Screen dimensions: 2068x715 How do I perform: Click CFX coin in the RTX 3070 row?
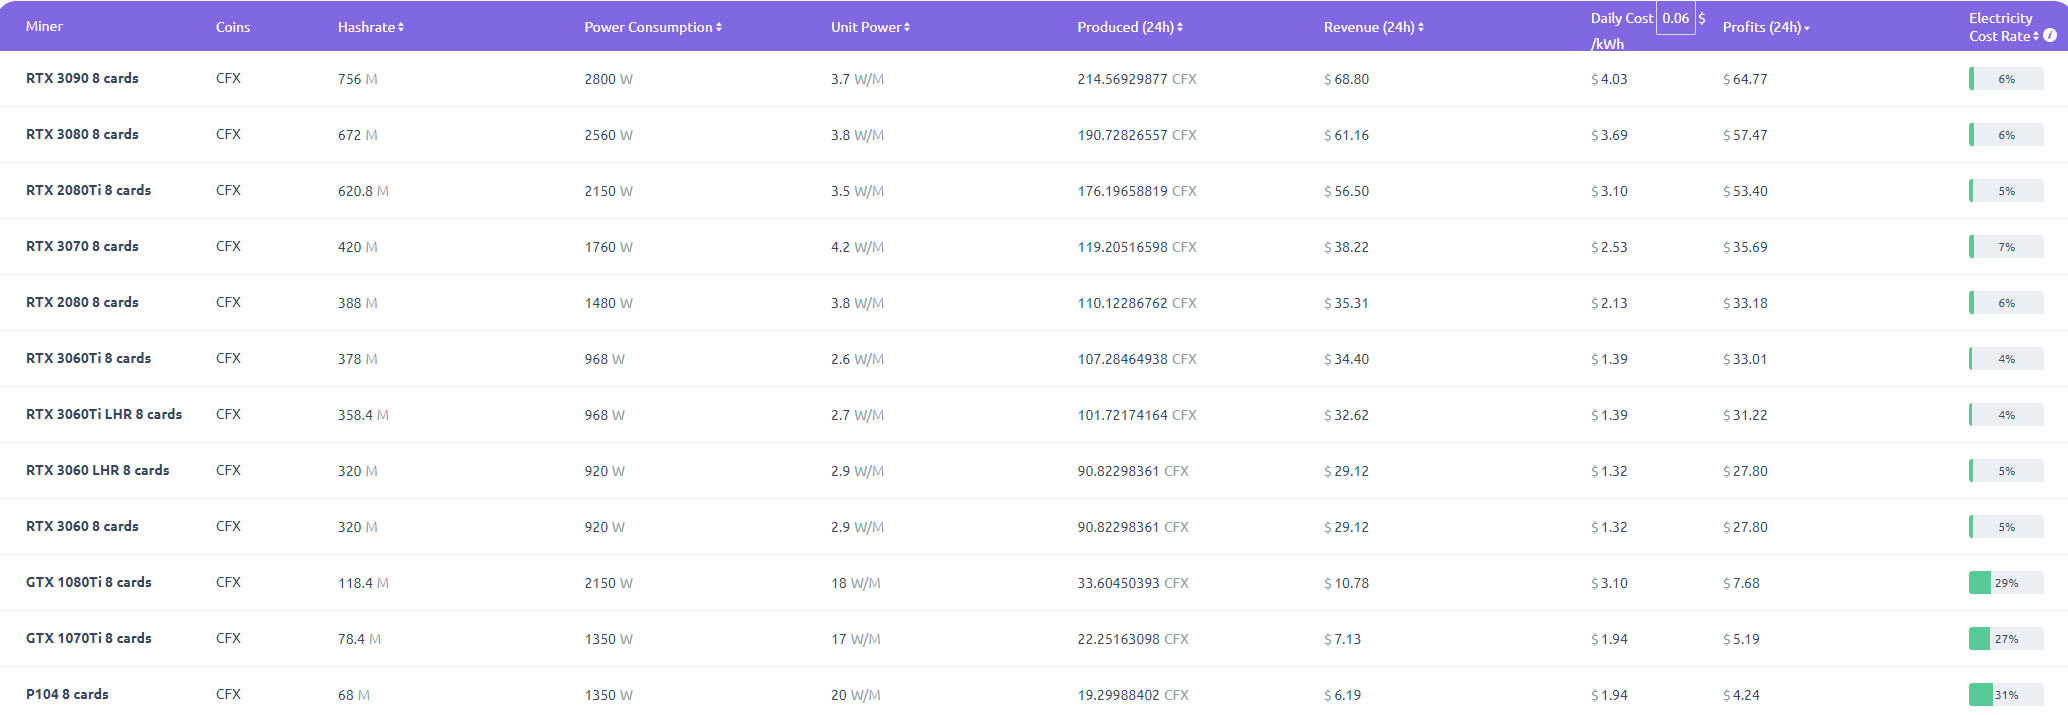(x=228, y=246)
